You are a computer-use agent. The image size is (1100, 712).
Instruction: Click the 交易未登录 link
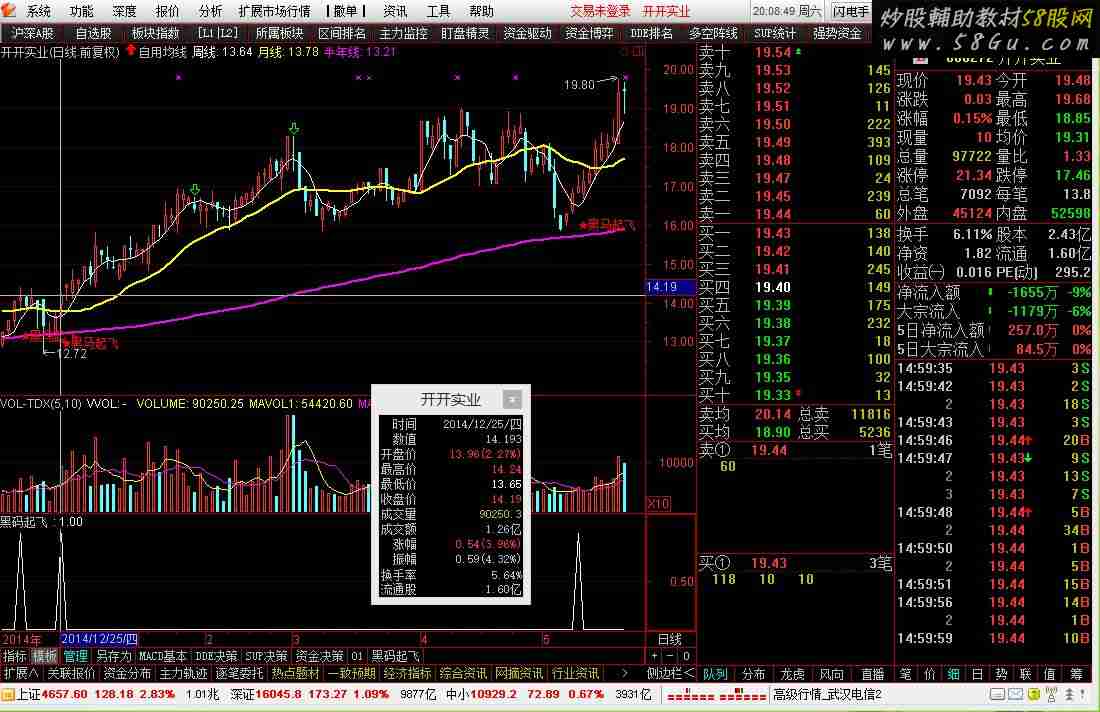tap(600, 11)
